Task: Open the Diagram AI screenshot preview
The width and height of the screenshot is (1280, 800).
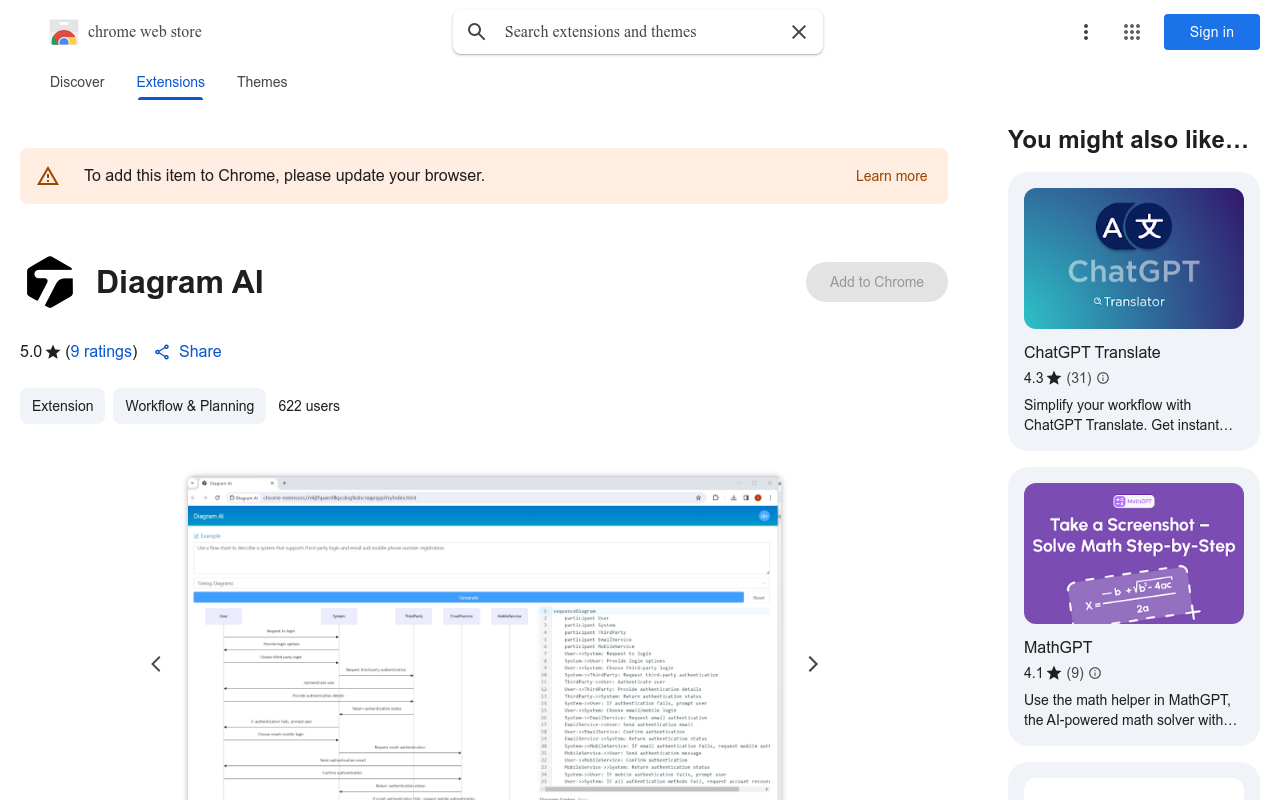Action: point(484,638)
